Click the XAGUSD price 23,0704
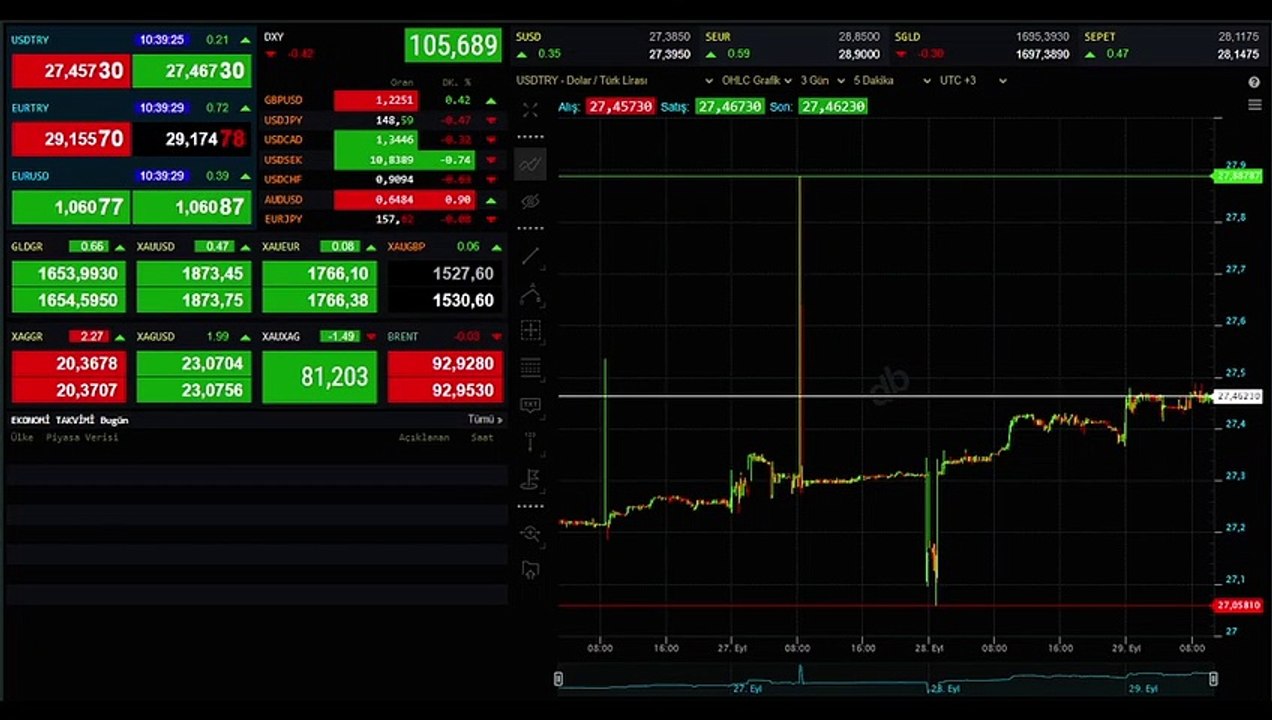This screenshot has height=720, width=1272. coord(194,363)
